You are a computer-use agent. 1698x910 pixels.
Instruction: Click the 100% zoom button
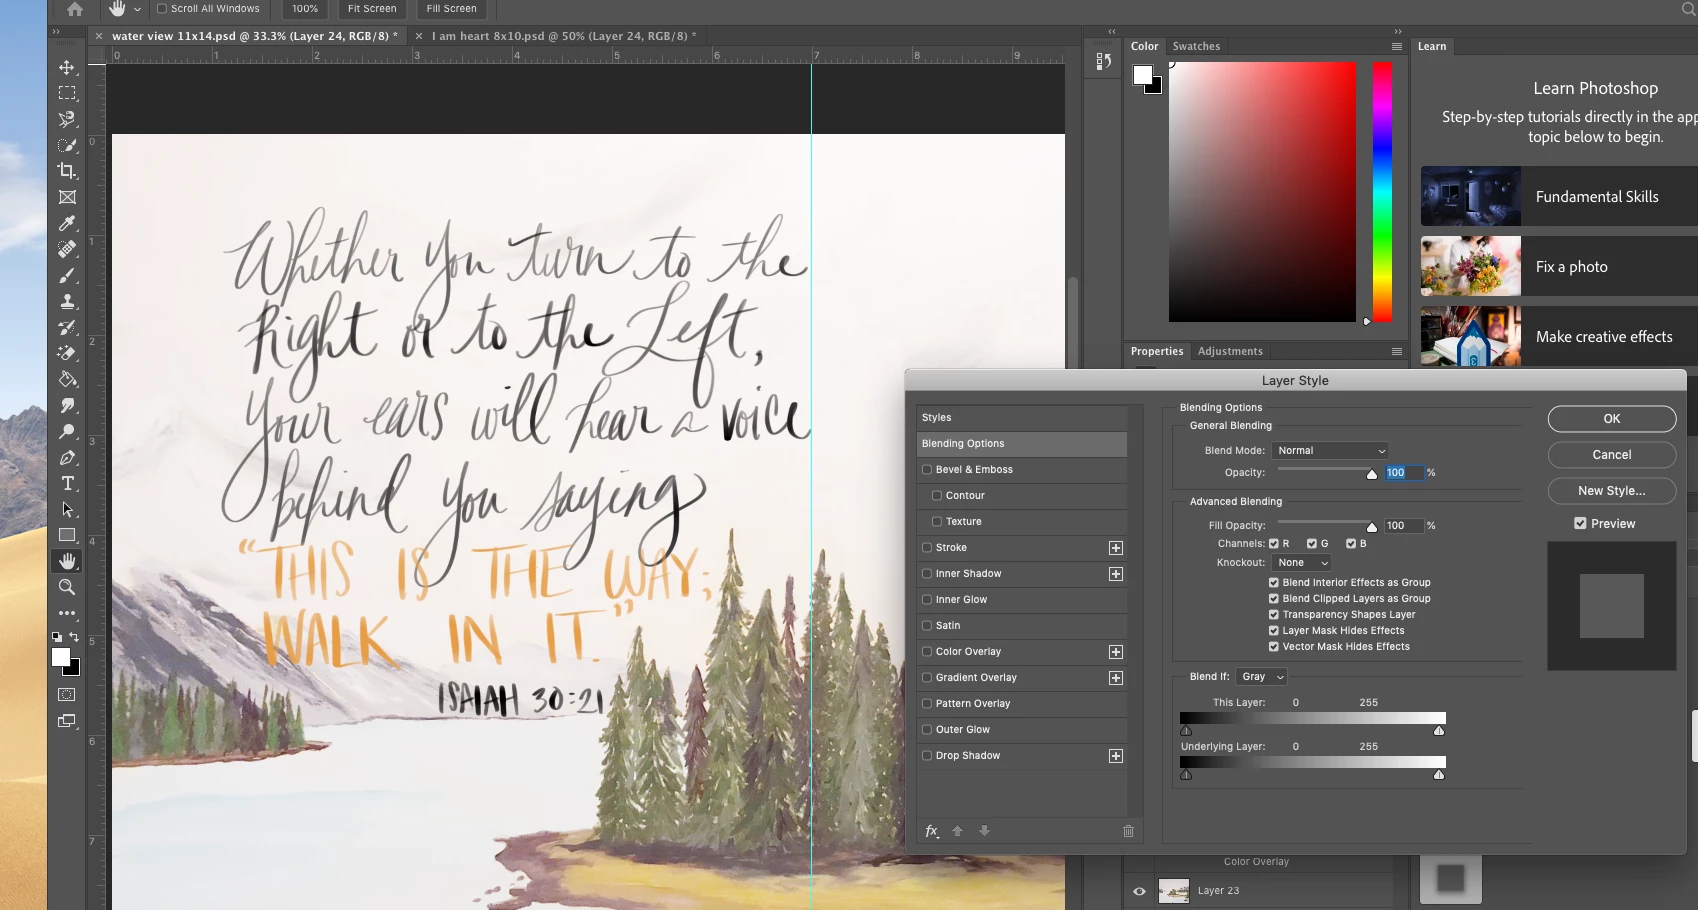coord(305,9)
